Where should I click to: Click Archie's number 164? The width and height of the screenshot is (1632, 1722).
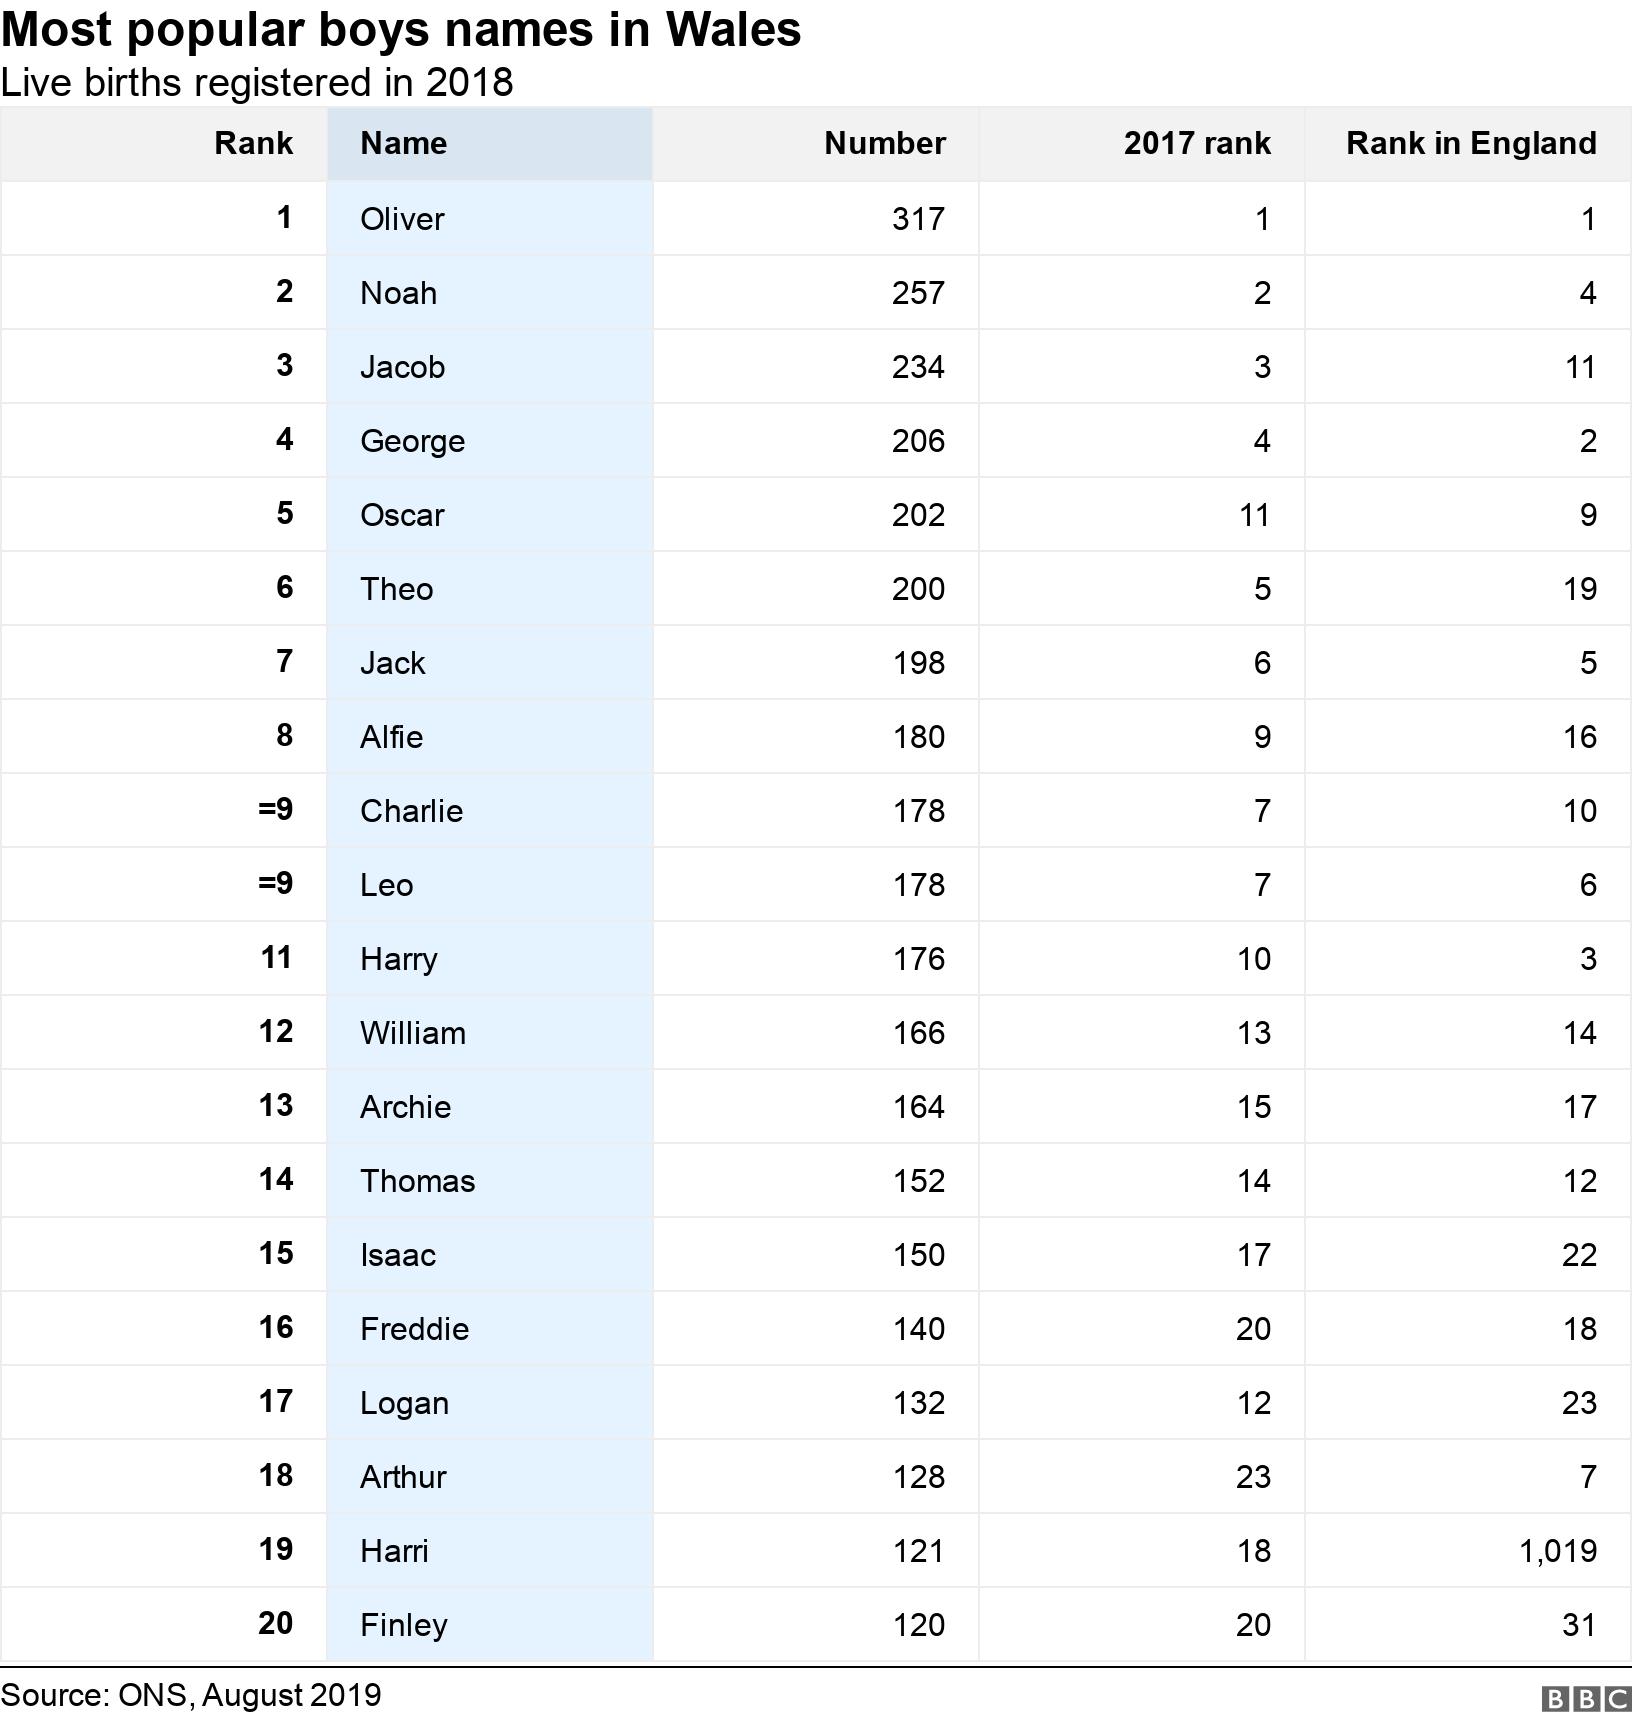coord(918,1106)
